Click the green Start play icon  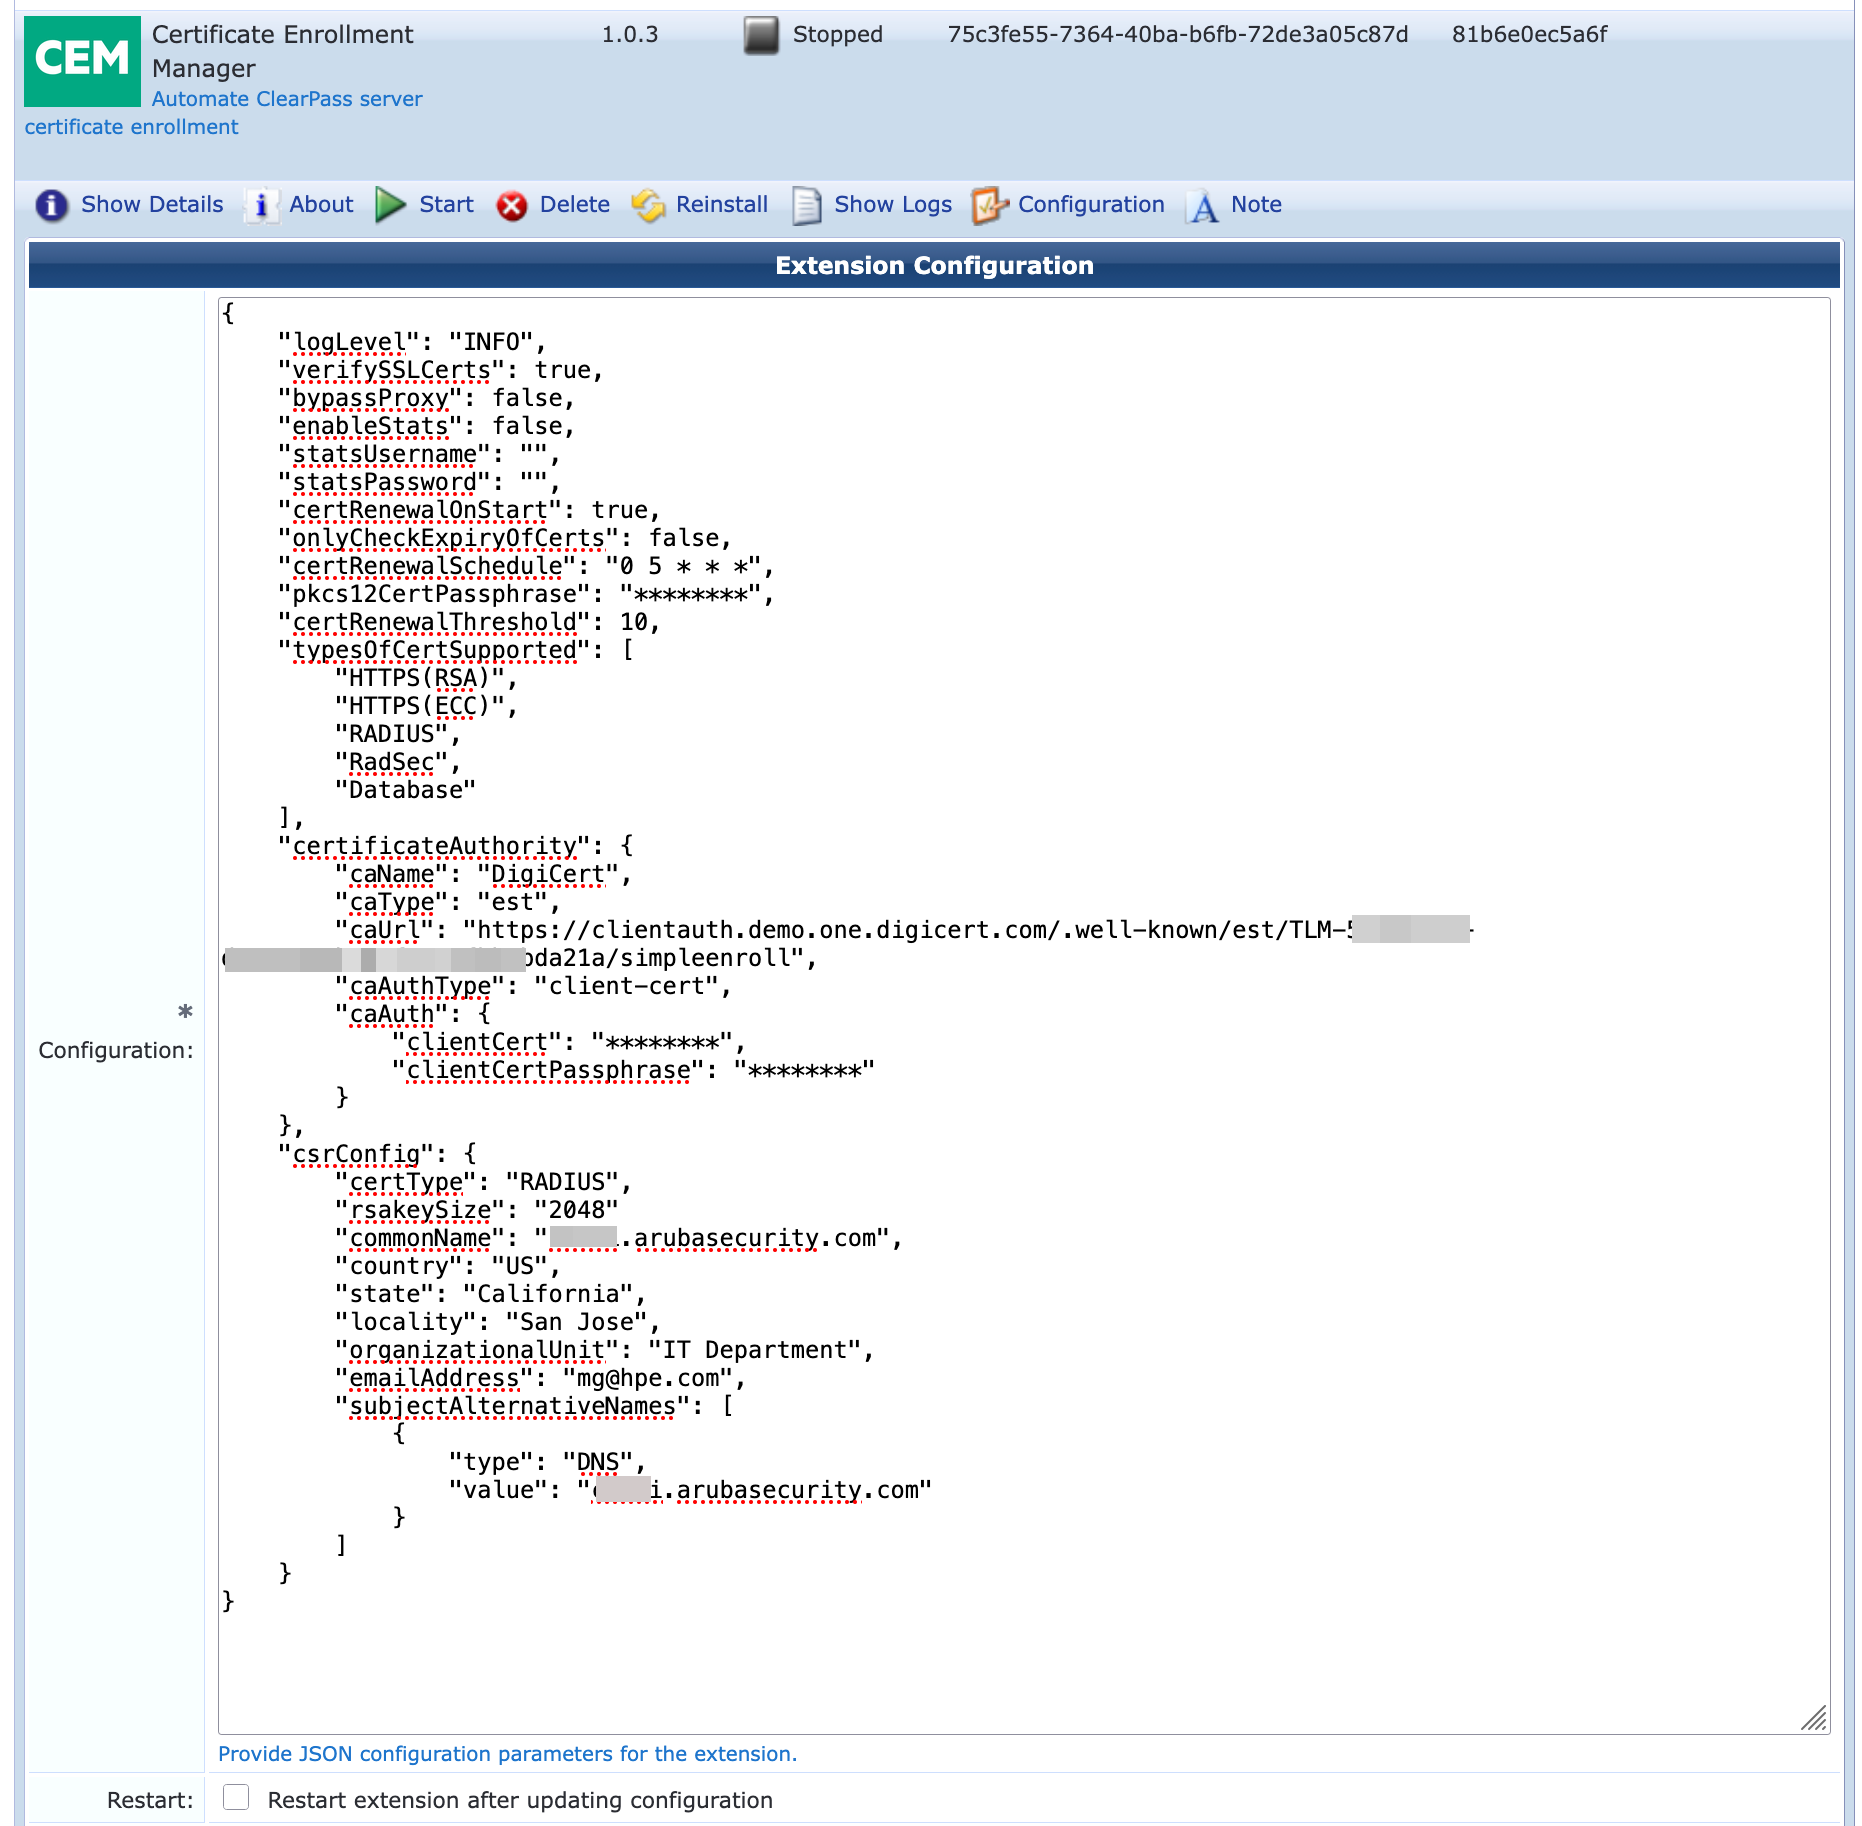pos(390,205)
